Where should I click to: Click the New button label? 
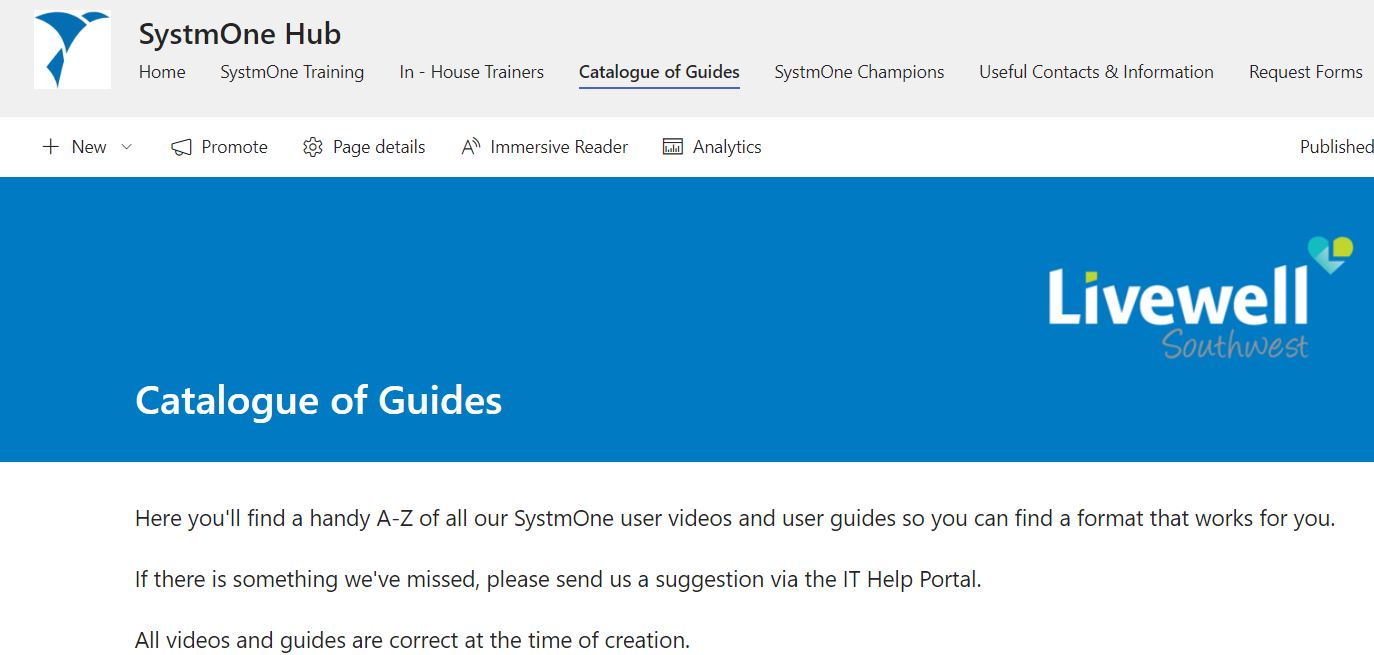89,147
